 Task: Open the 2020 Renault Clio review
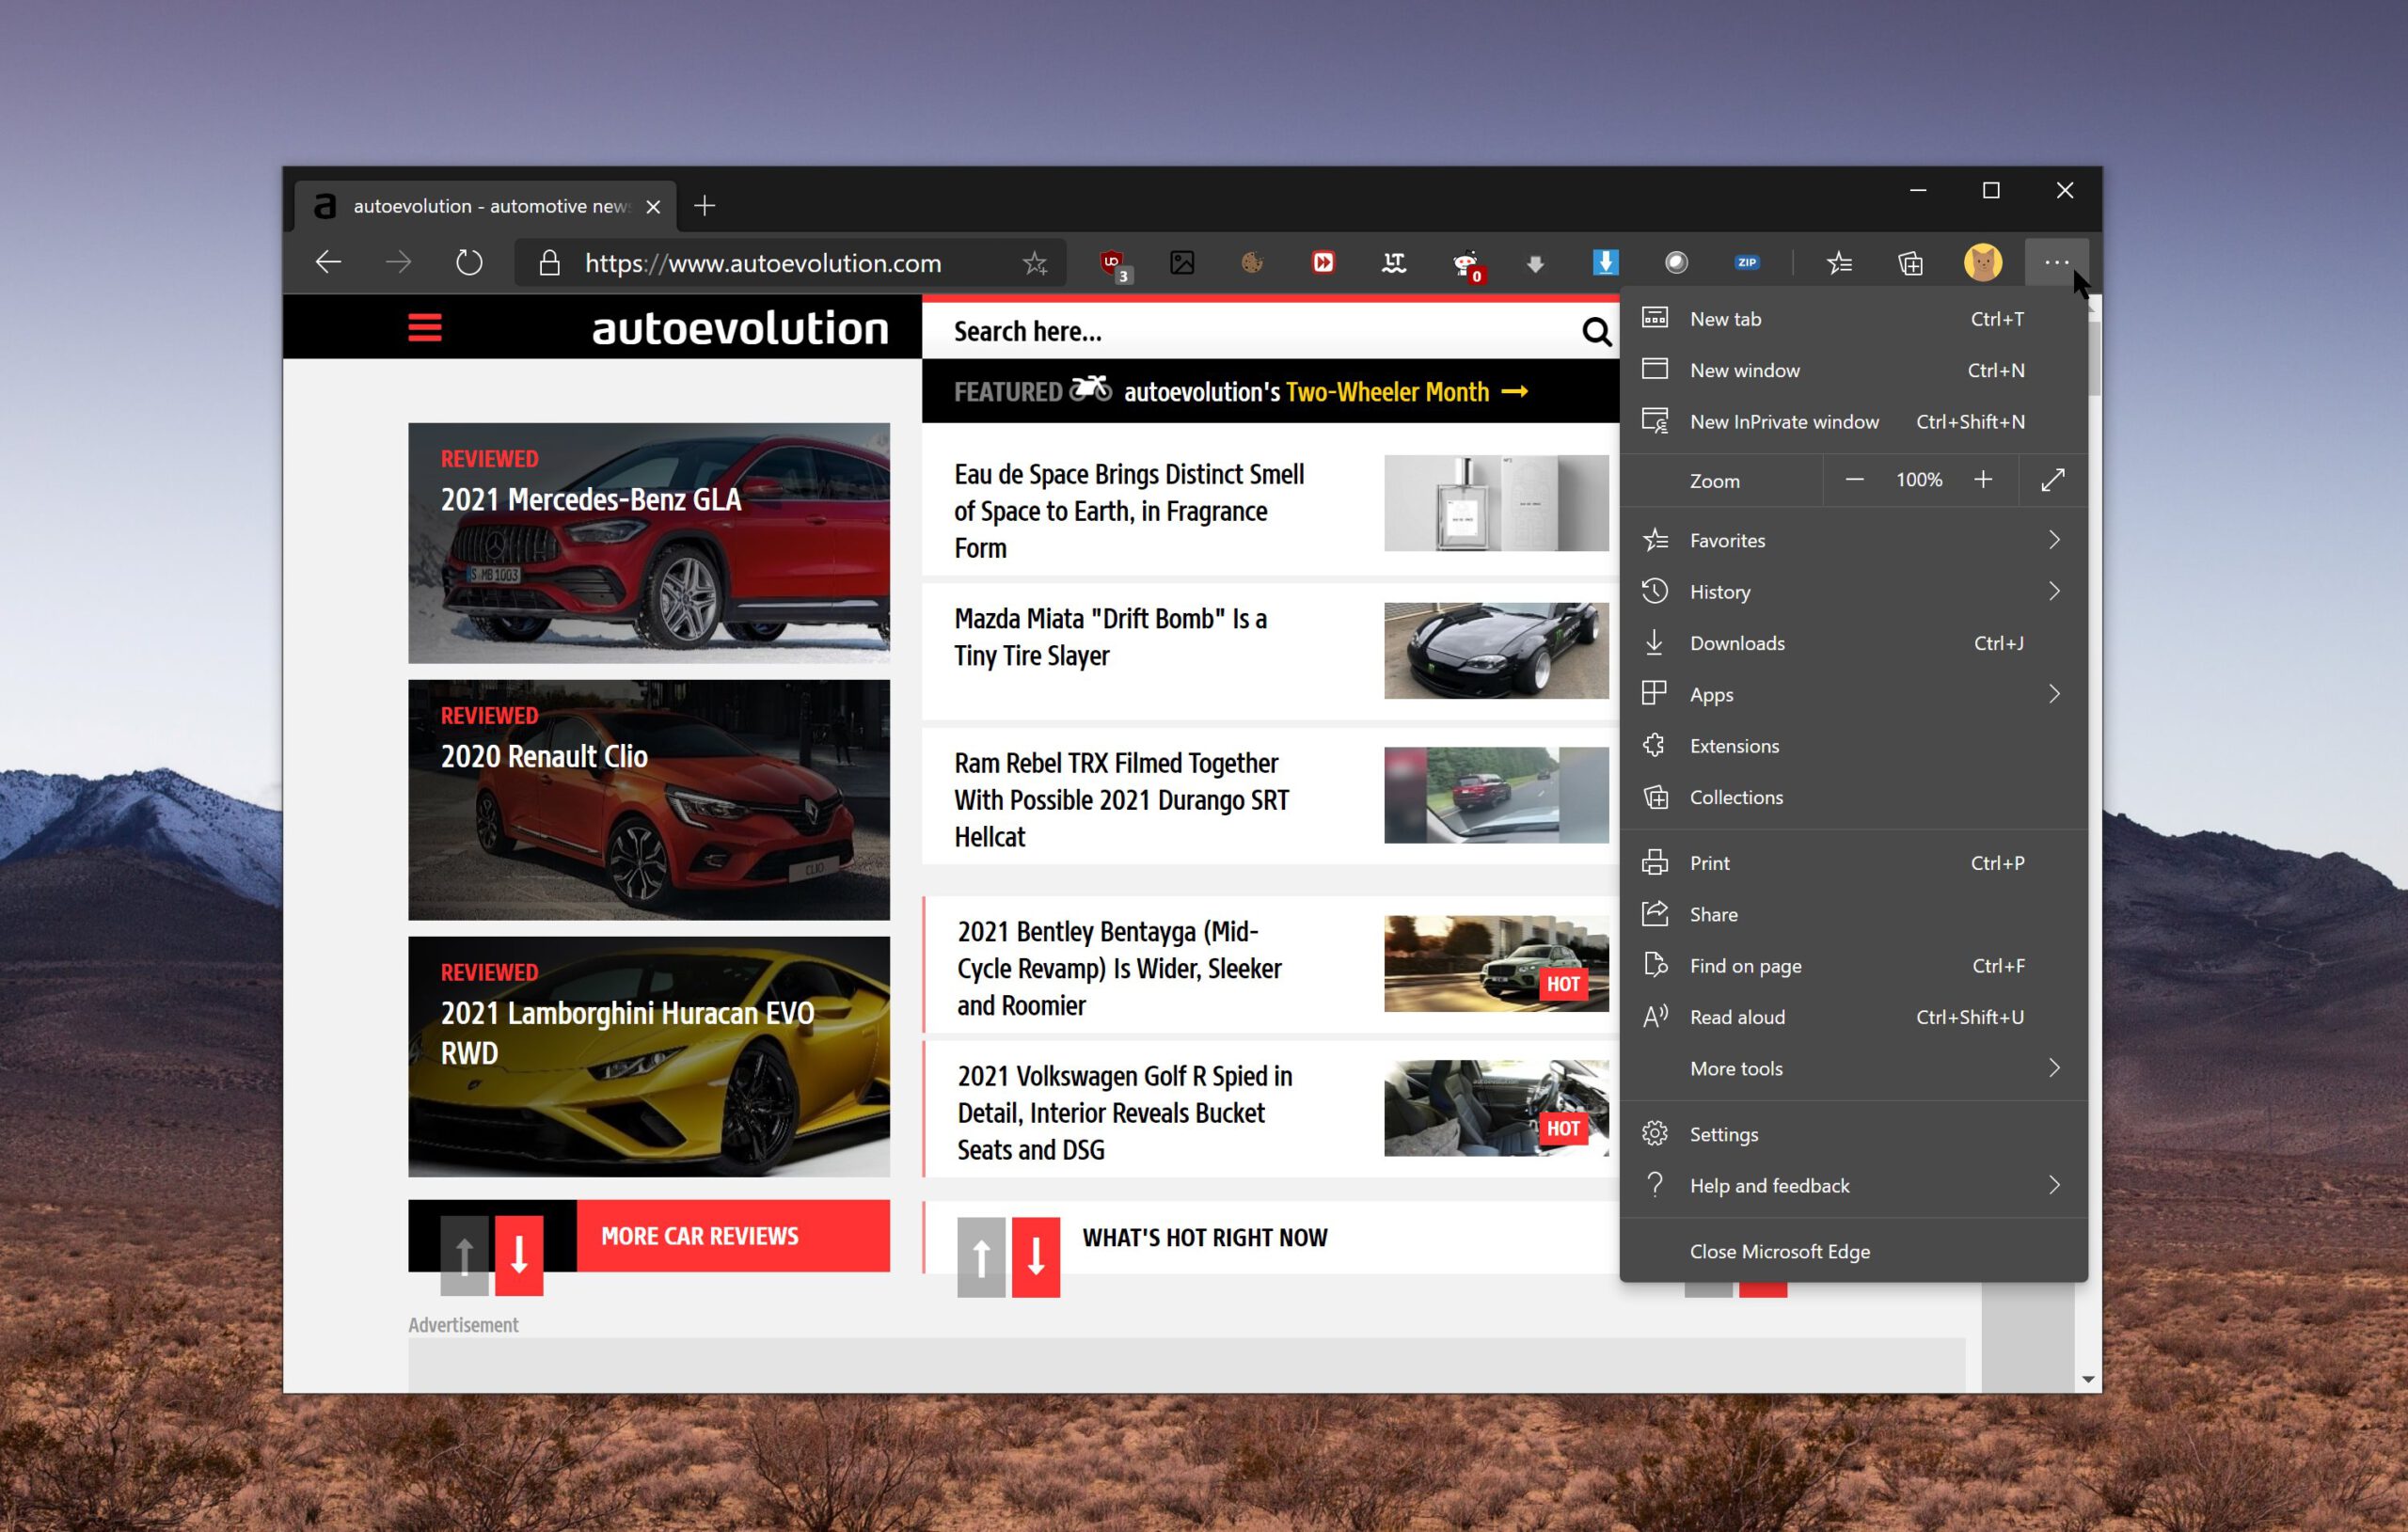pyautogui.click(x=649, y=800)
